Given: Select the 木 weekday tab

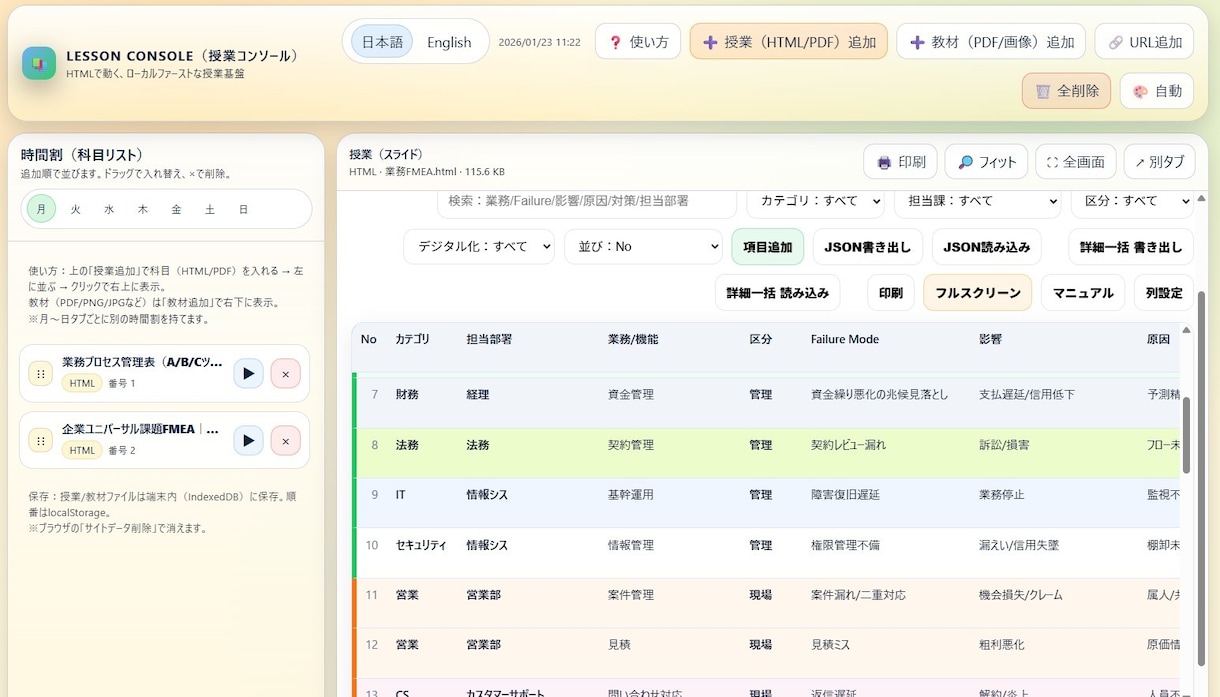Looking at the screenshot, I should [x=143, y=209].
